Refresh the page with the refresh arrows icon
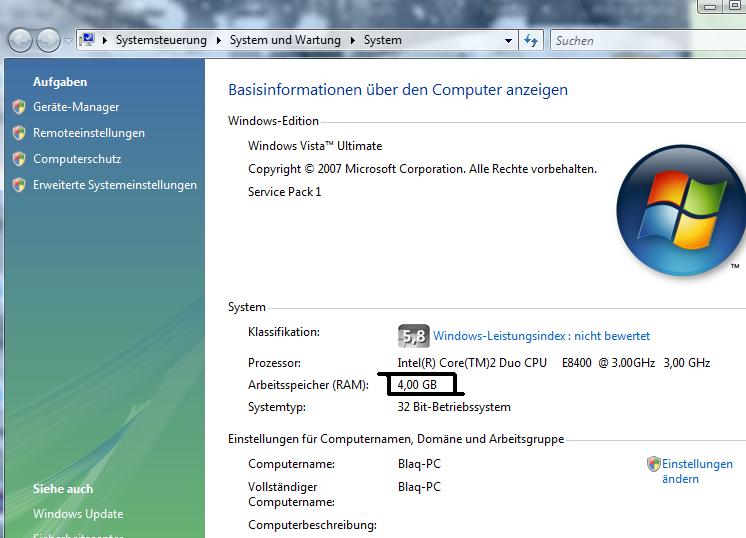The image size is (746, 538). [x=531, y=41]
